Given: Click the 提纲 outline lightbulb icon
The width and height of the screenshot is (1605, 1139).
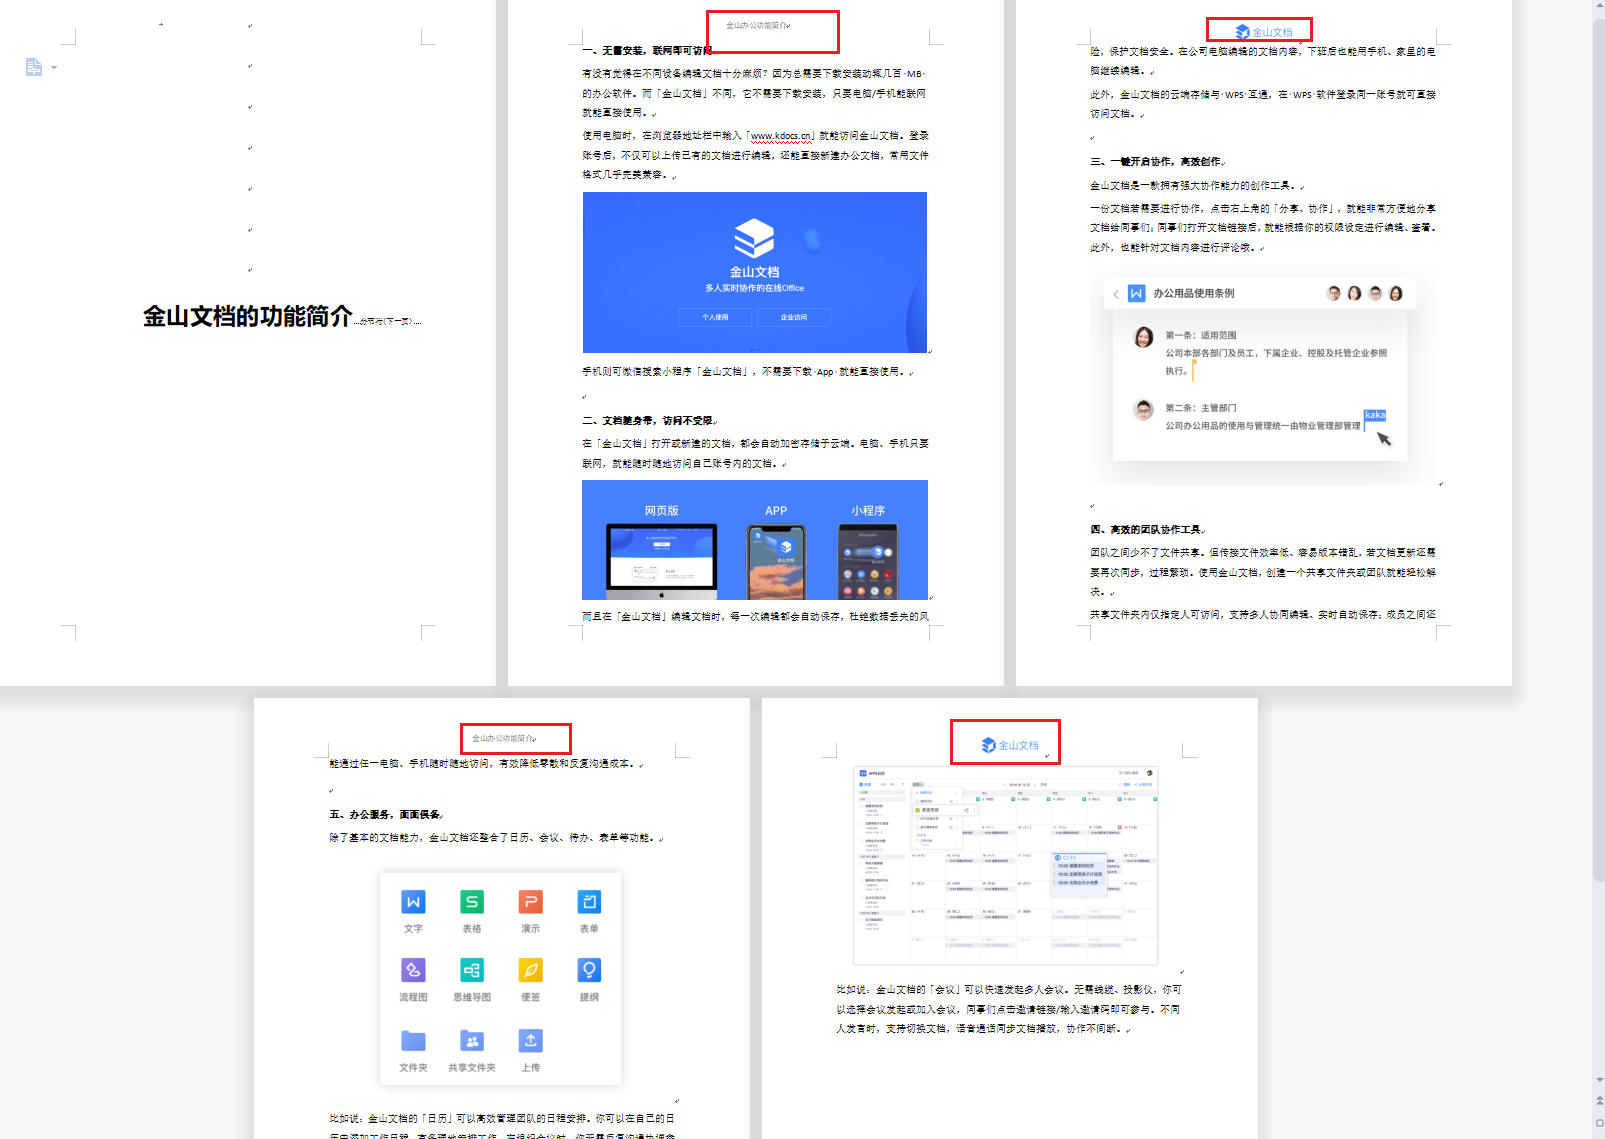Looking at the screenshot, I should (589, 970).
